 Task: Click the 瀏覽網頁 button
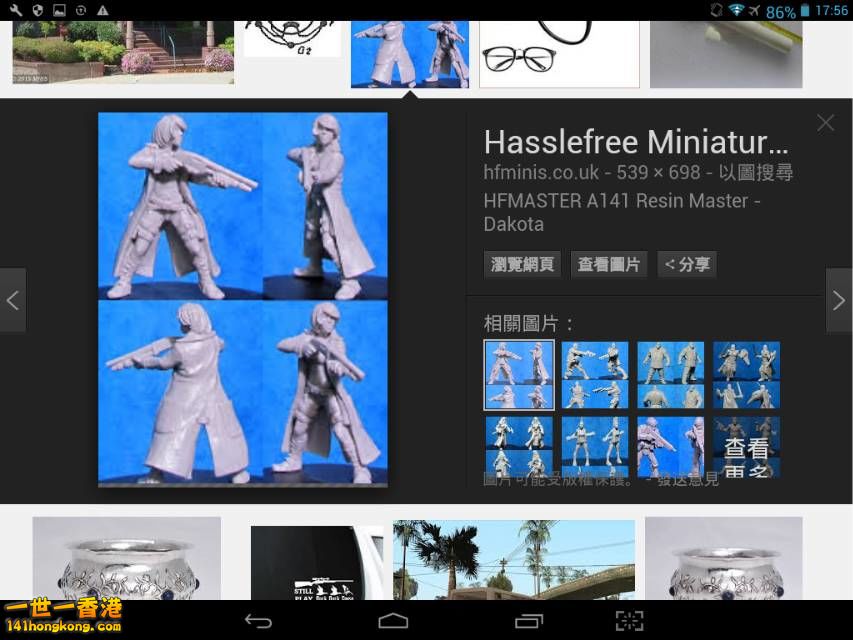coord(522,264)
